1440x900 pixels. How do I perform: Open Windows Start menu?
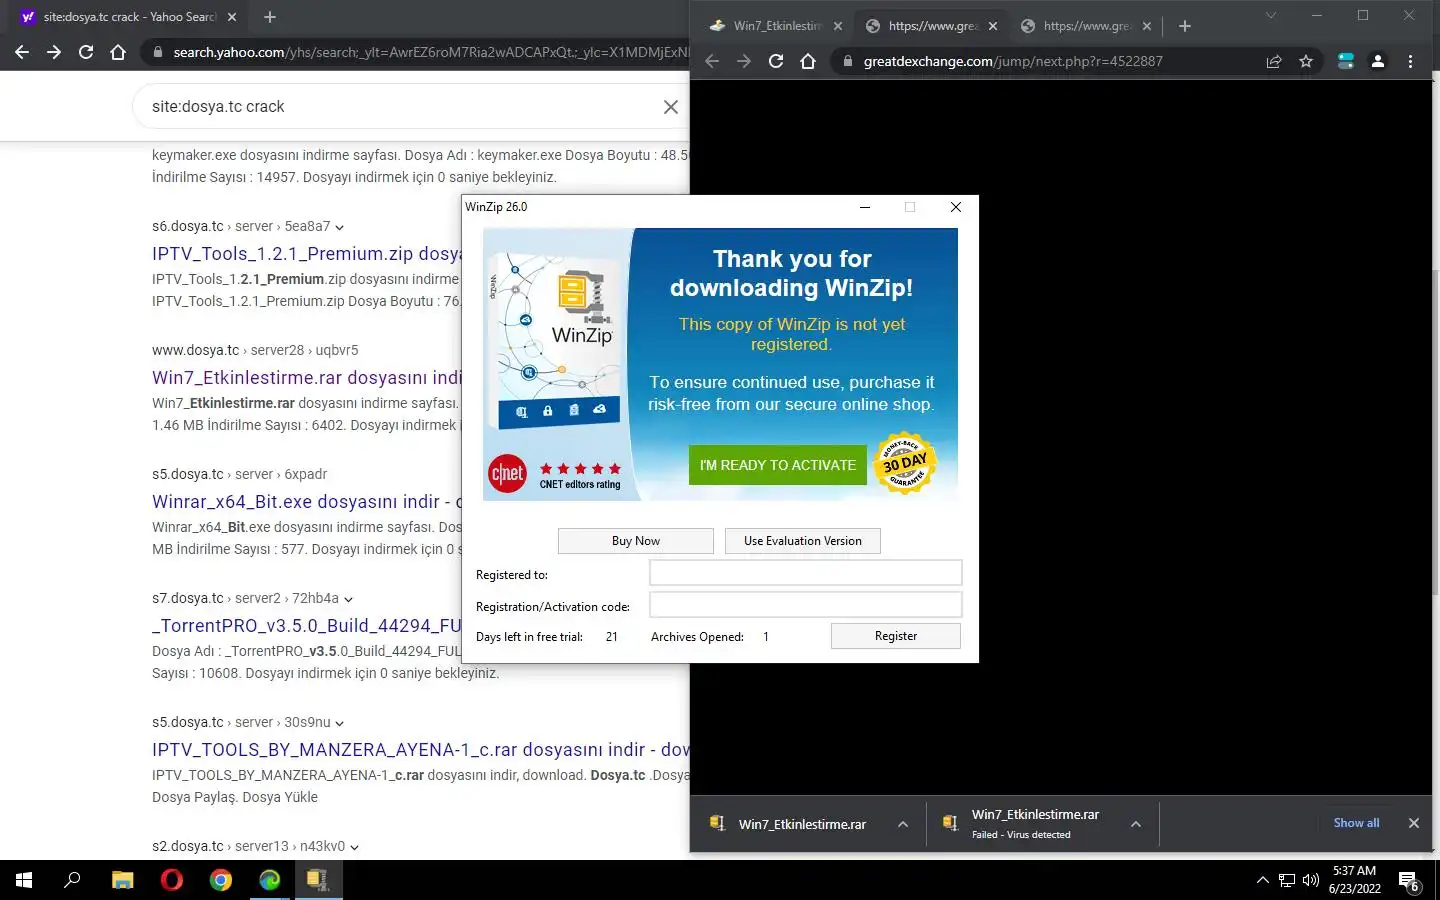[x=24, y=880]
